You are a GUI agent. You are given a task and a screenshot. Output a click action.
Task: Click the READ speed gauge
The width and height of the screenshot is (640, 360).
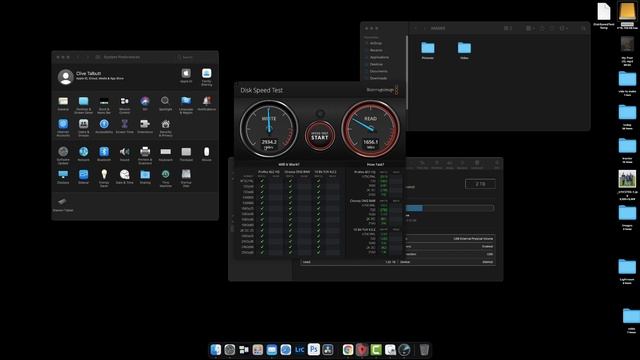[371, 129]
